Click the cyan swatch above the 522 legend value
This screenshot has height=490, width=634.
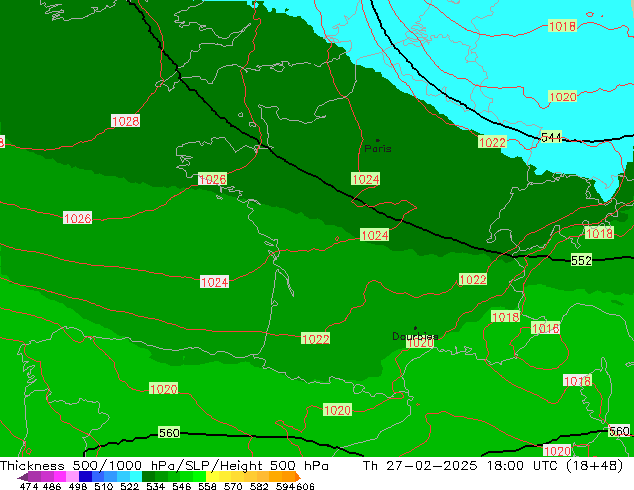(x=136, y=477)
